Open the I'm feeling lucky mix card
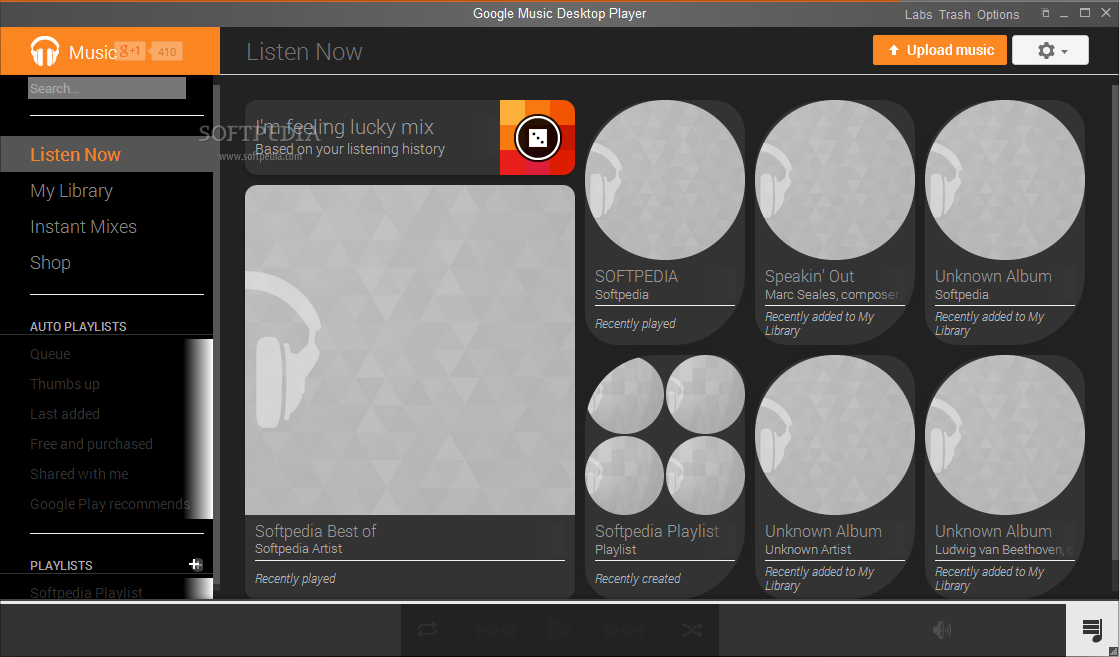The width and height of the screenshot is (1119, 657). tap(410, 137)
